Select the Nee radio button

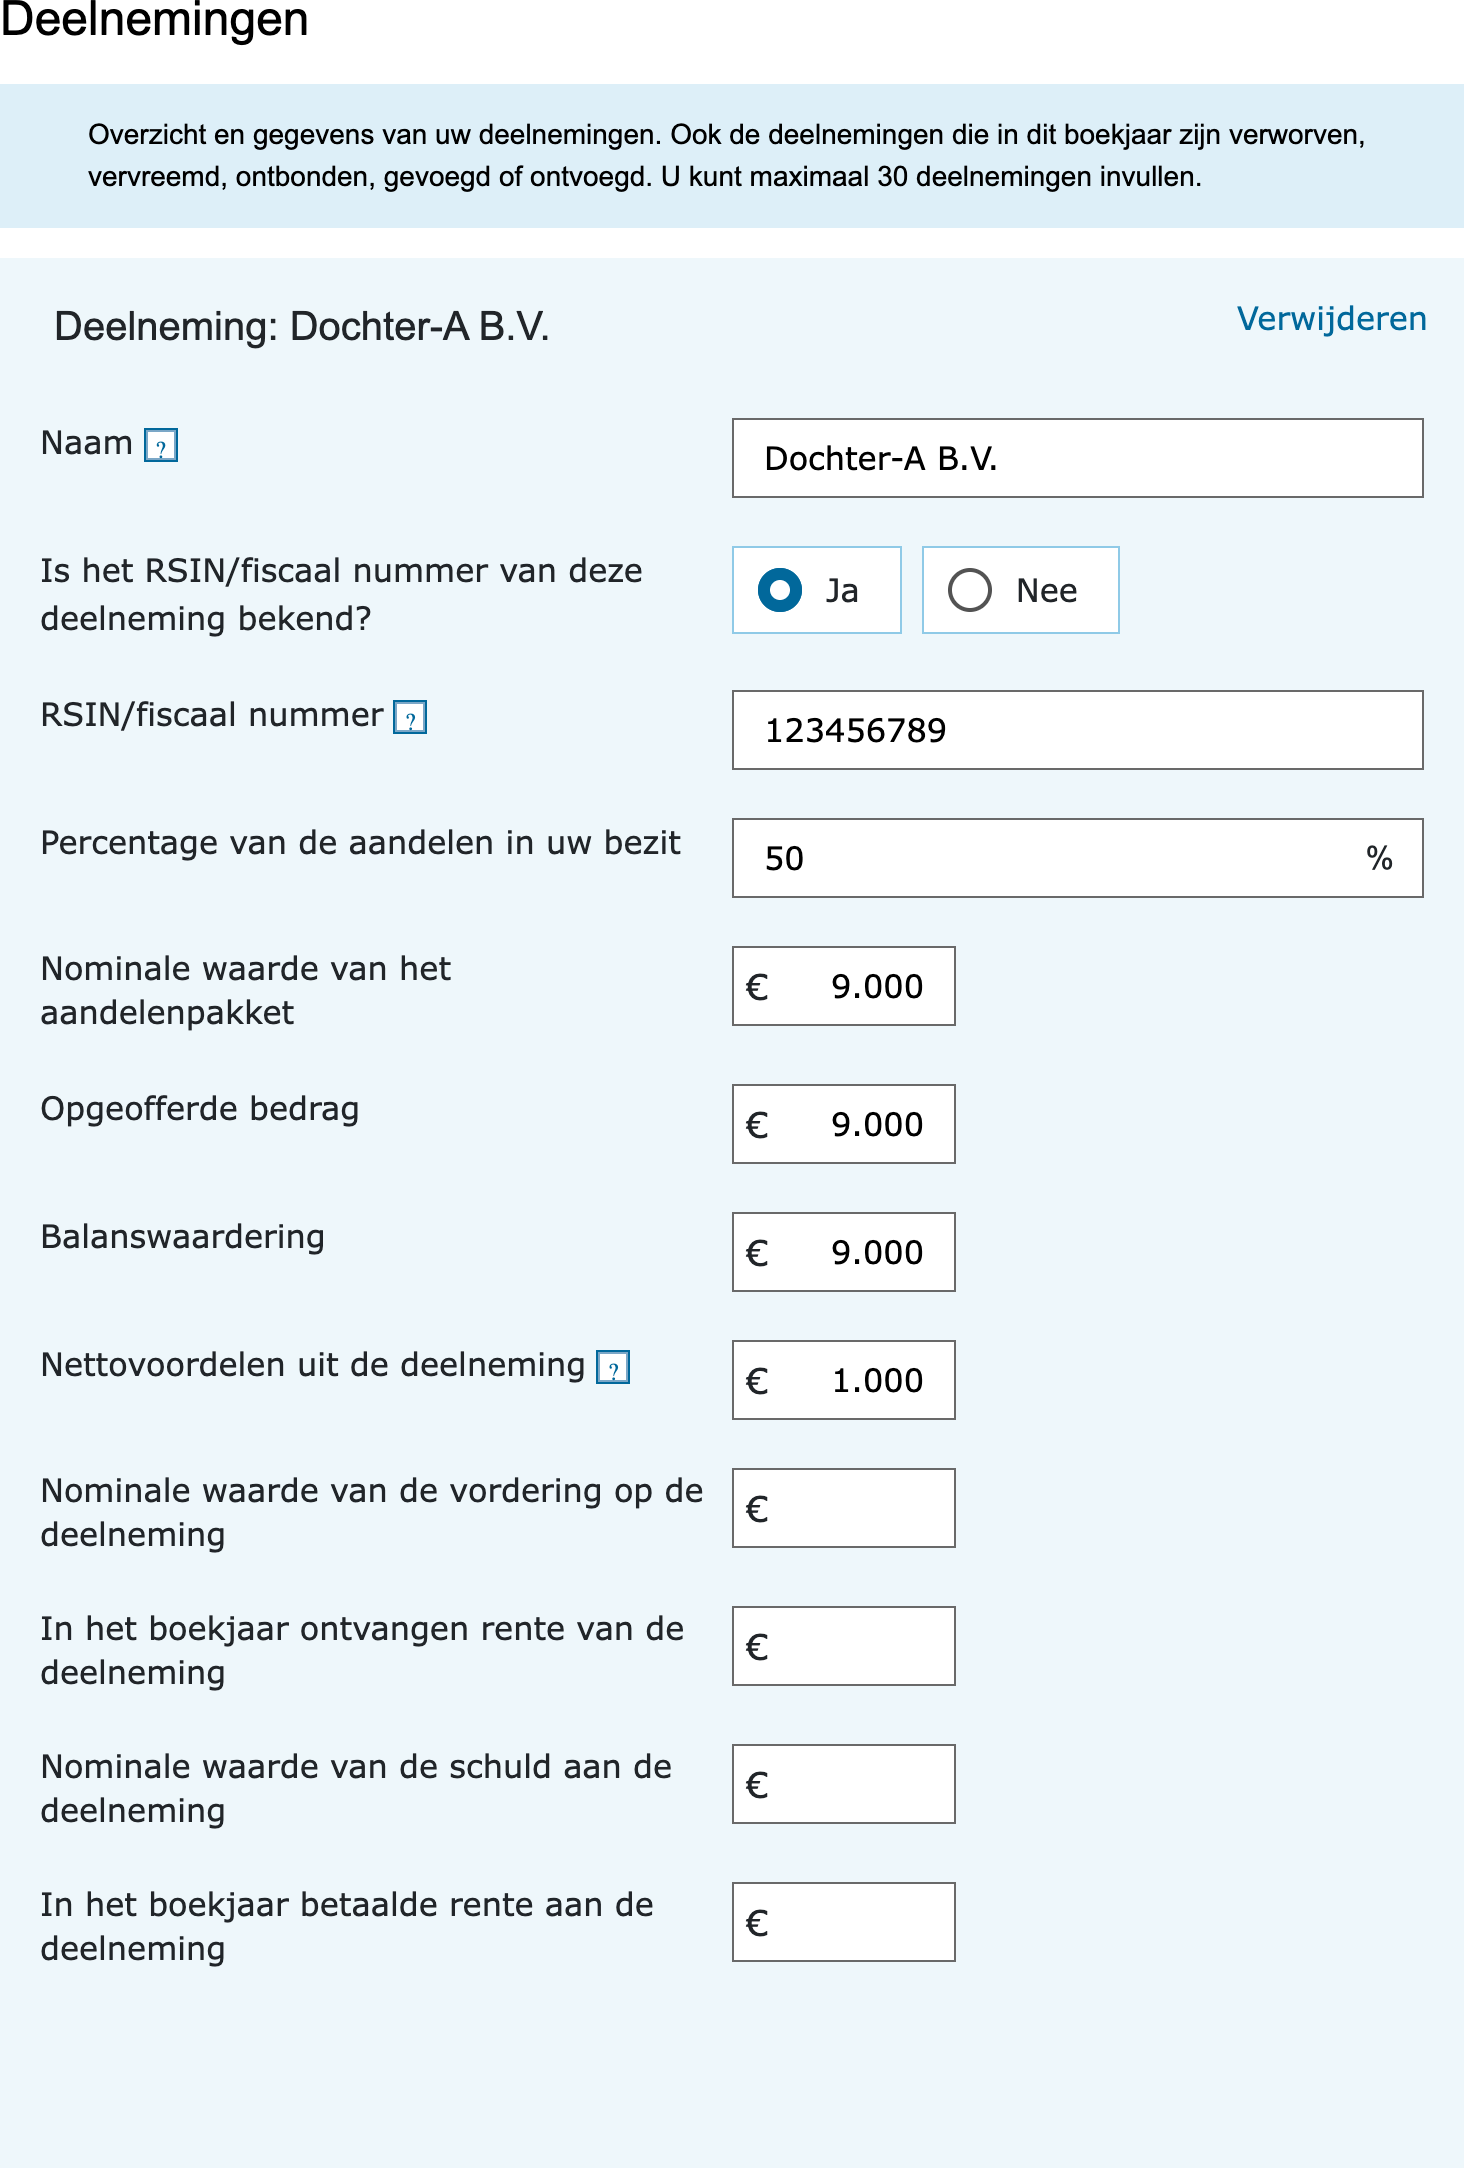tap(1020, 590)
